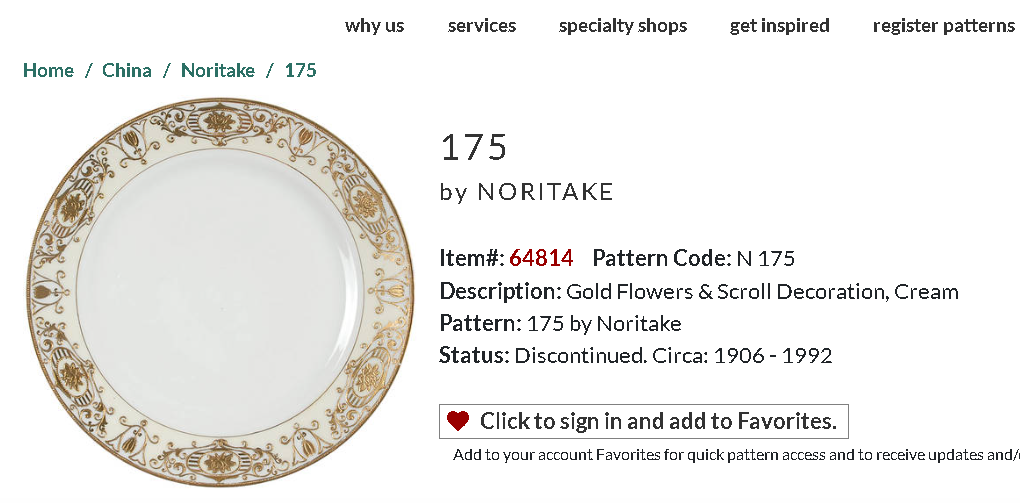Select 'specialty shops' in the top navigation
Viewport: 1020px width, 503px height.
point(623,26)
